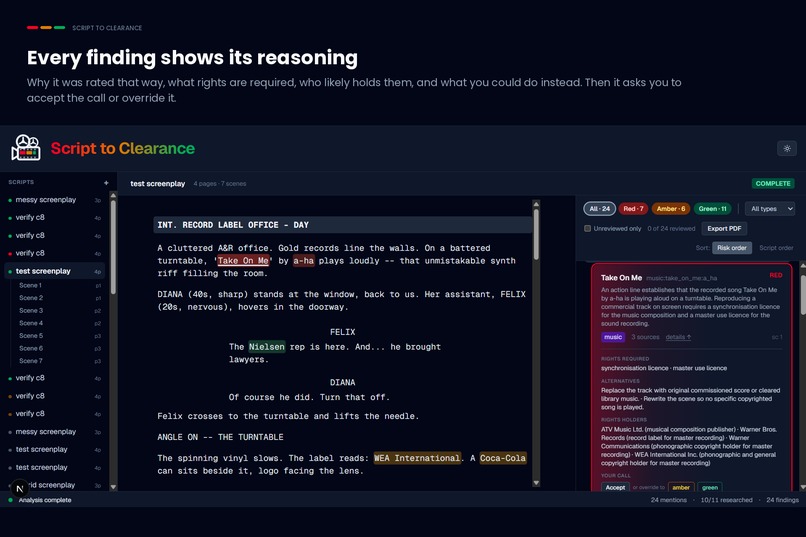
Task: Click highlighted 'a-ha' mention in script
Action: click(x=303, y=261)
